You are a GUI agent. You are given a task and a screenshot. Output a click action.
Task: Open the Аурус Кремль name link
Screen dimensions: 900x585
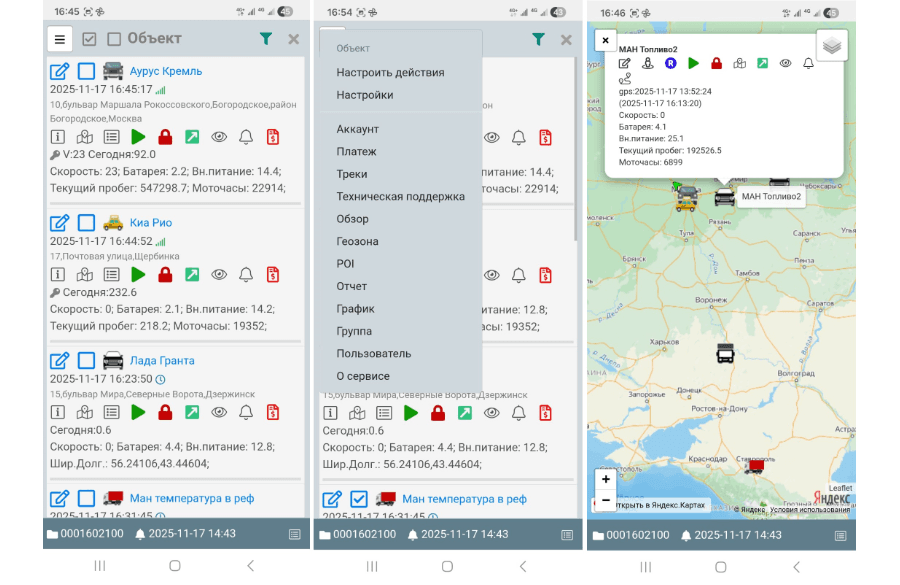click(x=166, y=71)
